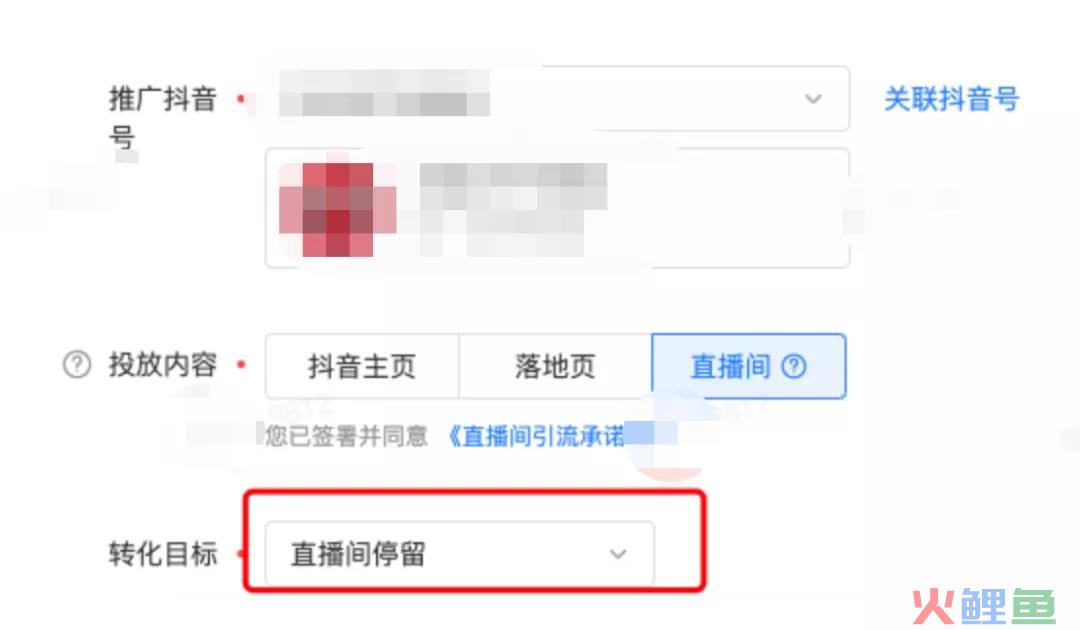Click the 转化目标 field label
This screenshot has width=1080, height=630.
[163, 554]
